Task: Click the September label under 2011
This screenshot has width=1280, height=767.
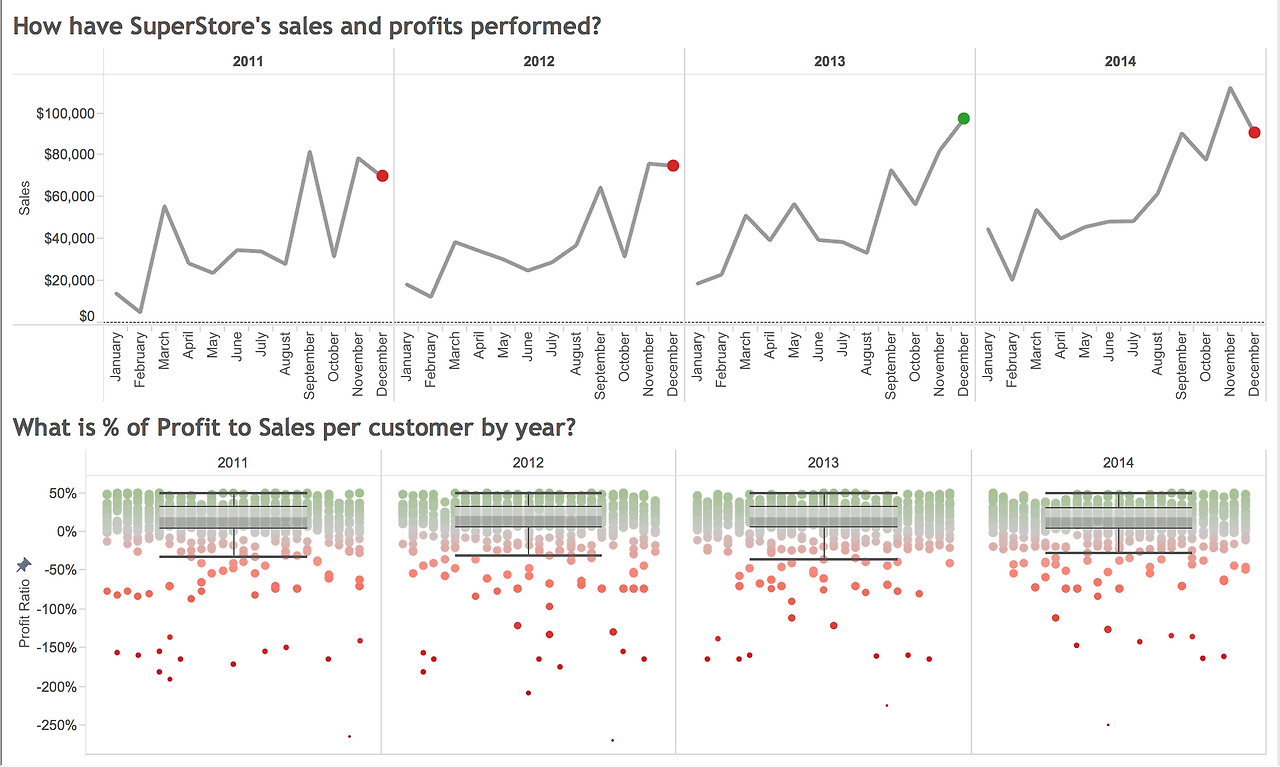Action: pos(309,367)
